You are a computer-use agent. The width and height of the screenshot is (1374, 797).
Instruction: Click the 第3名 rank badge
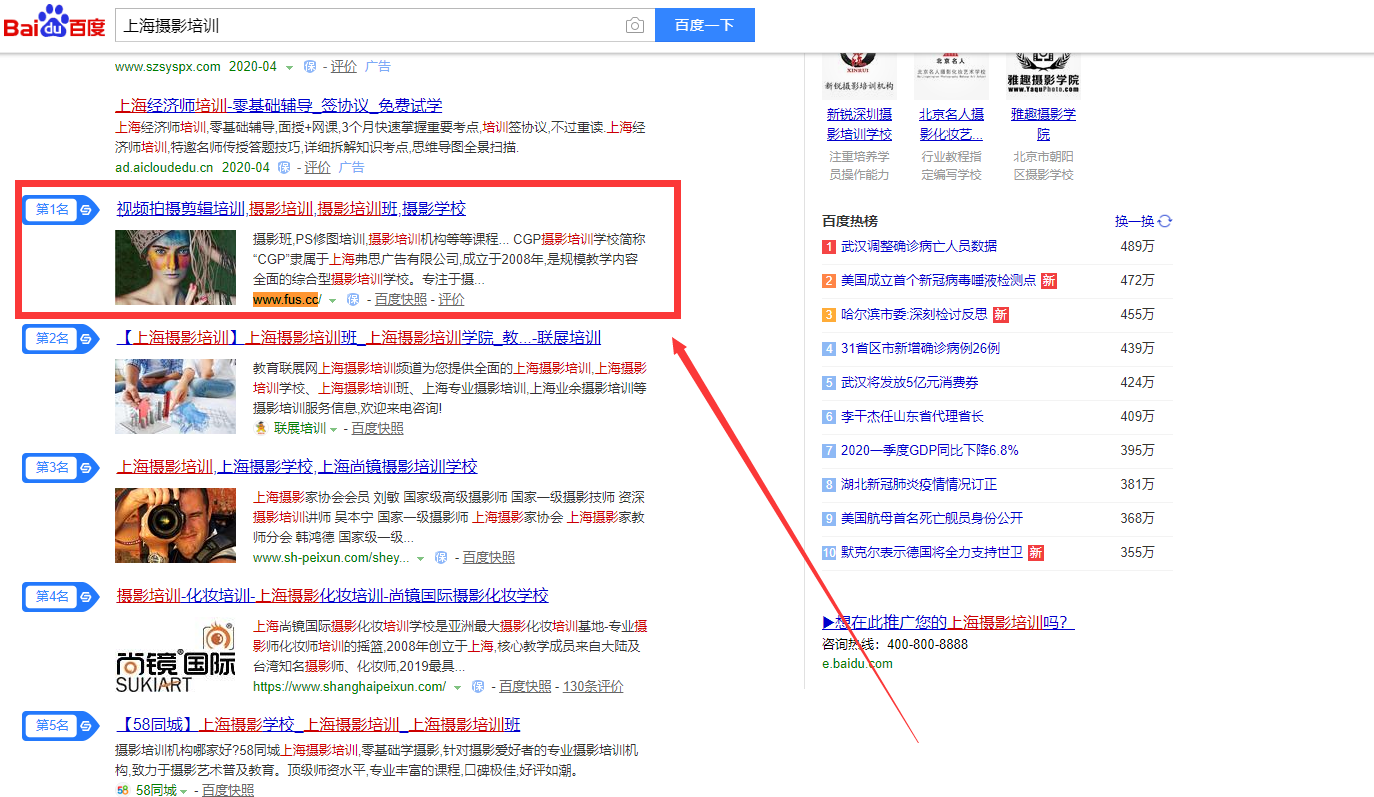pyautogui.click(x=61, y=467)
